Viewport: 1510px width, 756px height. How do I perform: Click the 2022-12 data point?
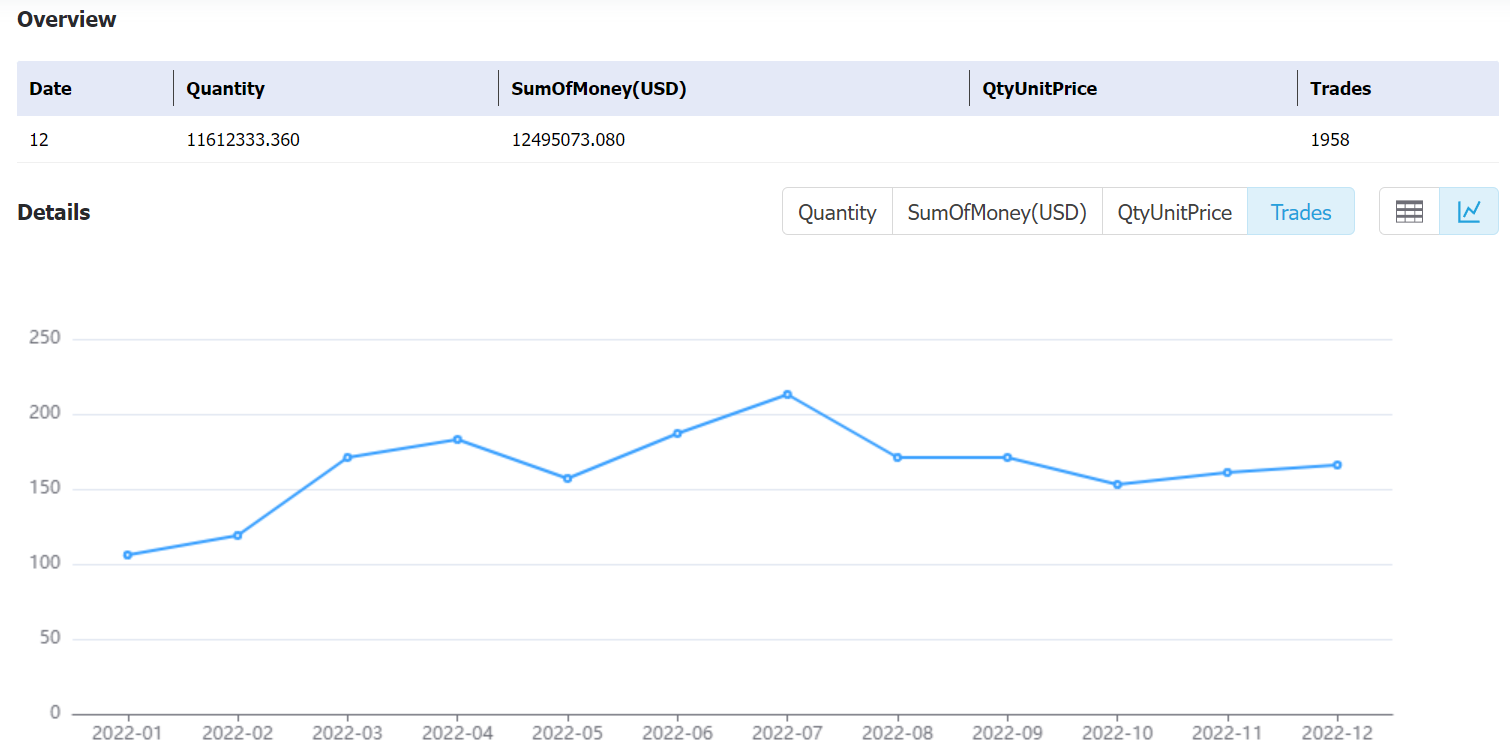[x=1337, y=465]
